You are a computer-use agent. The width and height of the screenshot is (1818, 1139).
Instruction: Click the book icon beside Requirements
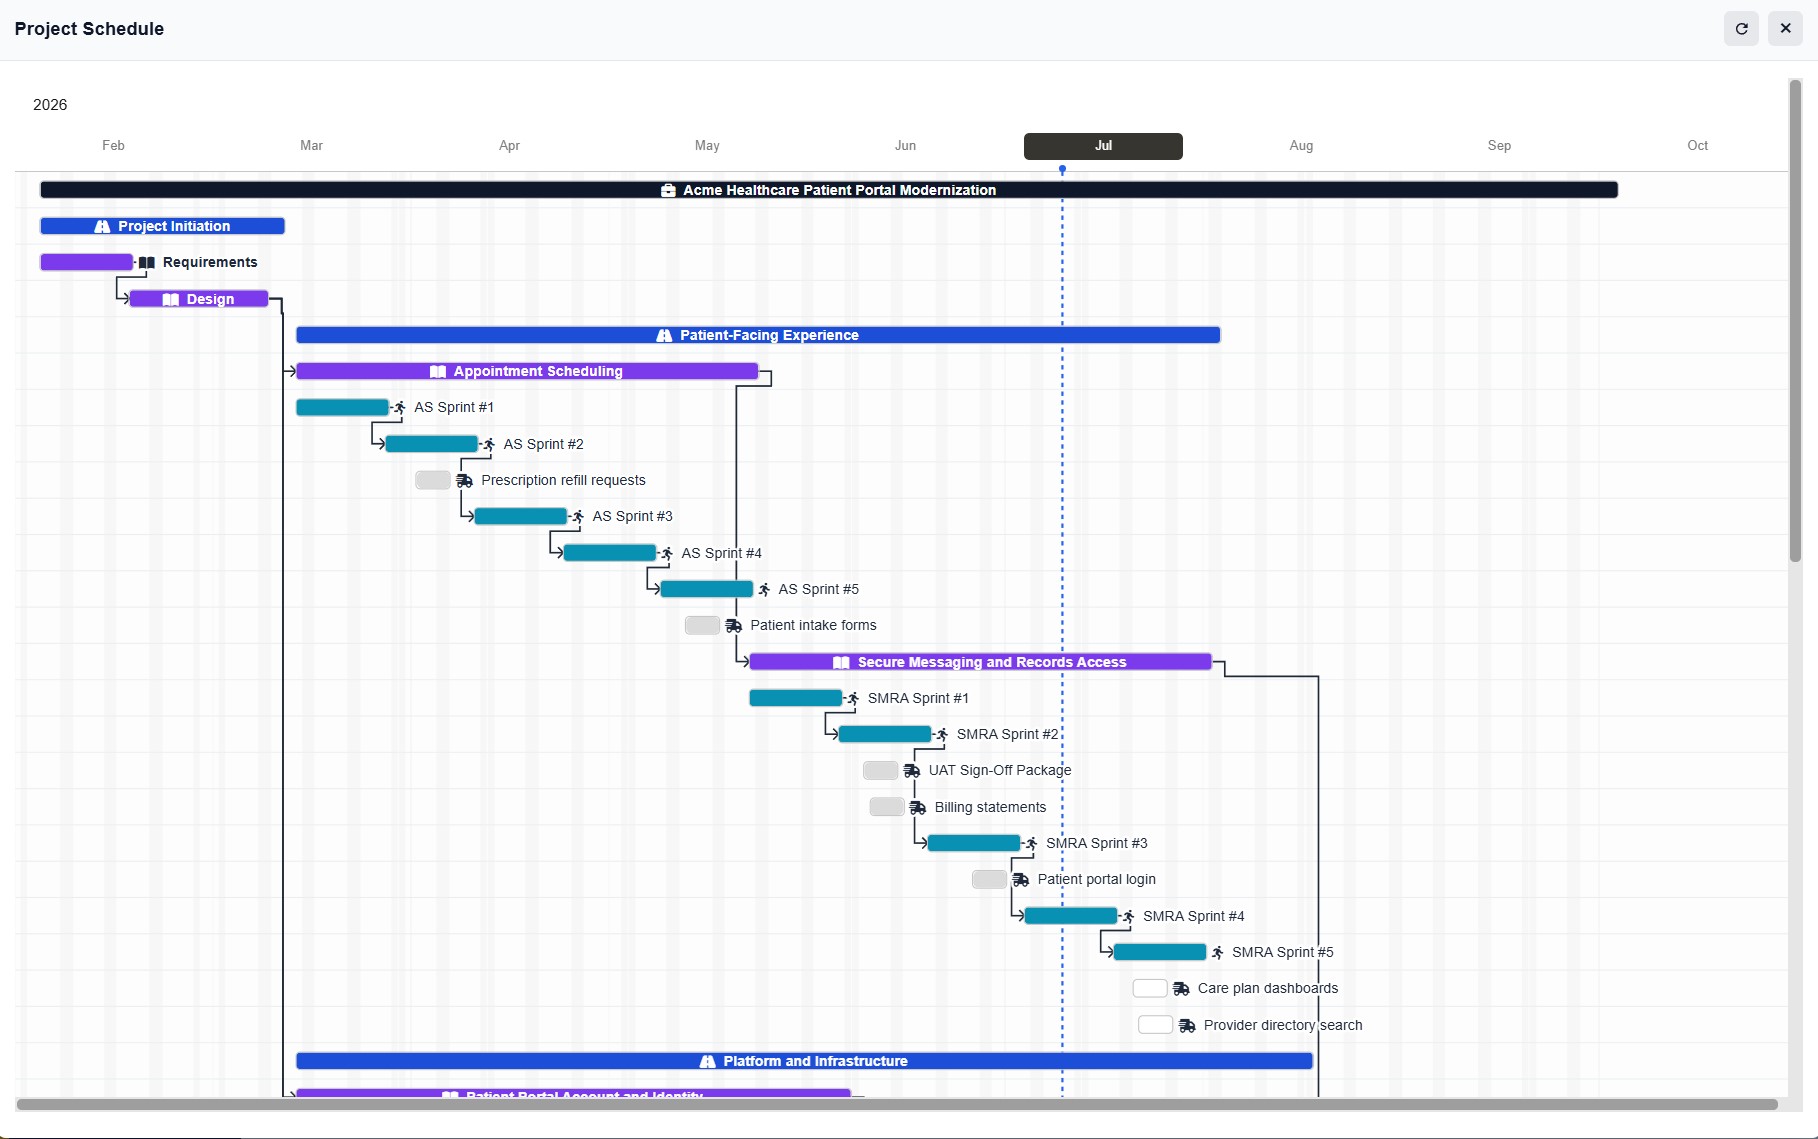tap(147, 263)
